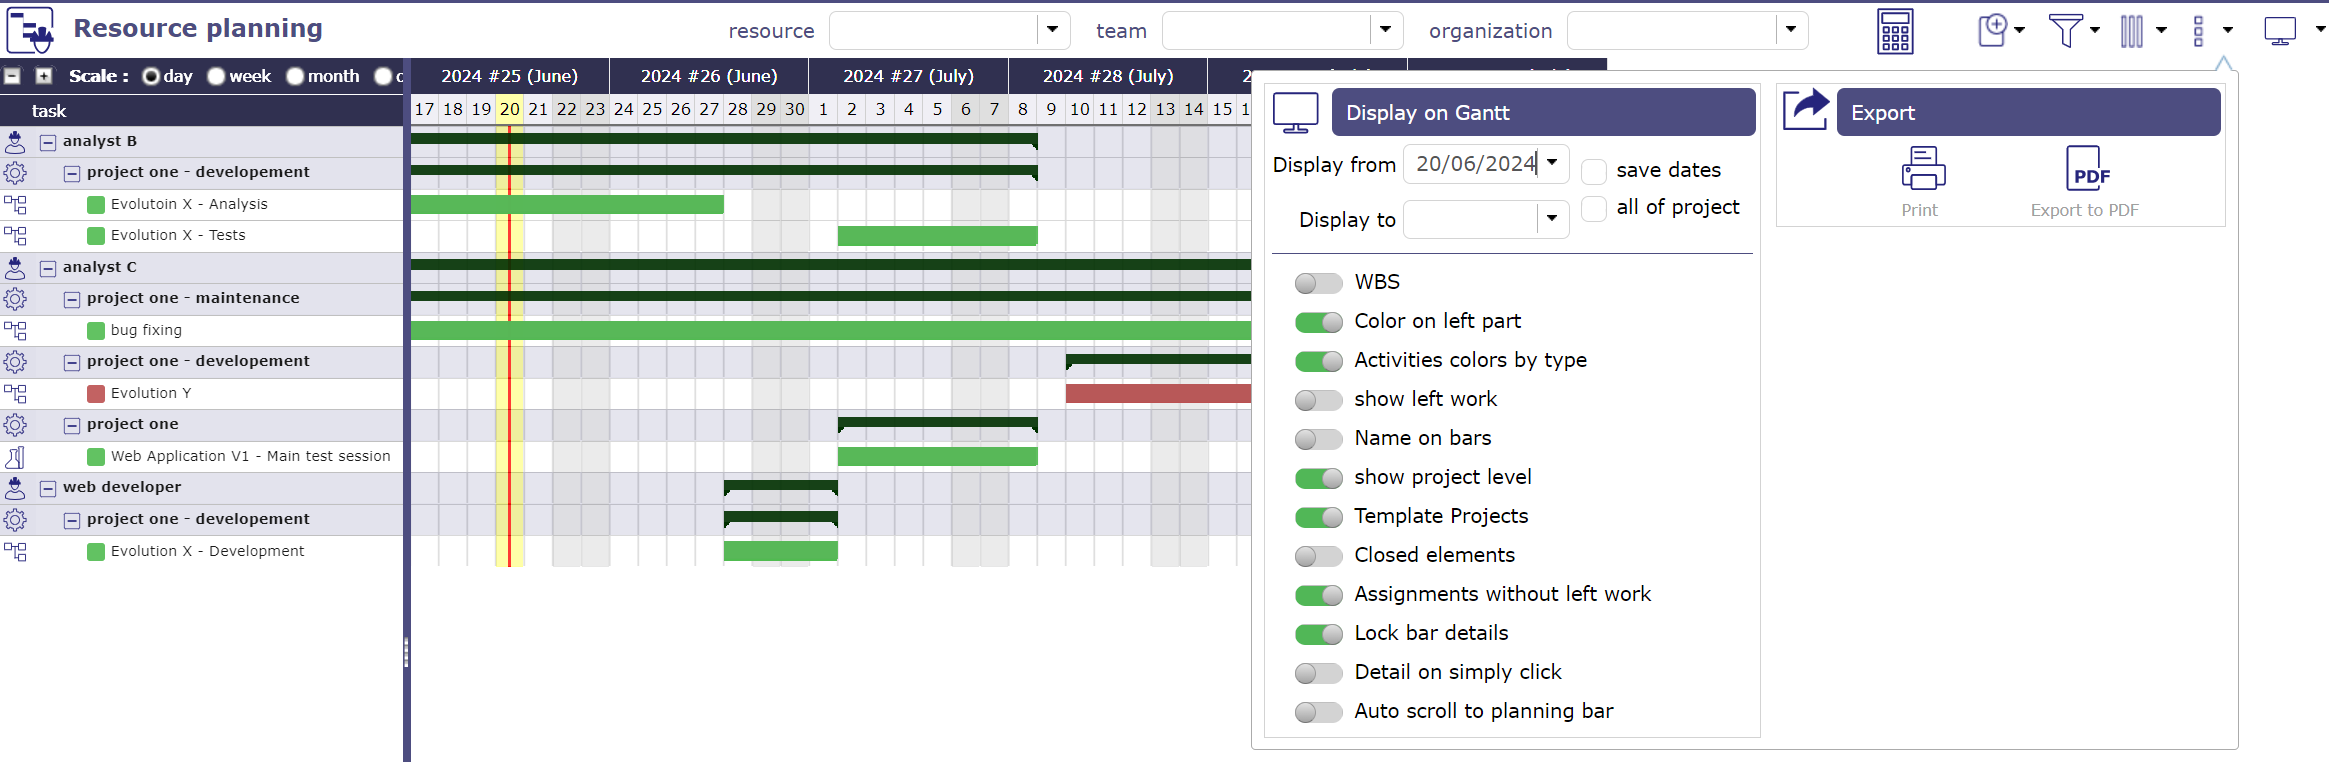The image size is (2329, 762).
Task: Open the Display from date picker arrow
Action: [x=1552, y=163]
